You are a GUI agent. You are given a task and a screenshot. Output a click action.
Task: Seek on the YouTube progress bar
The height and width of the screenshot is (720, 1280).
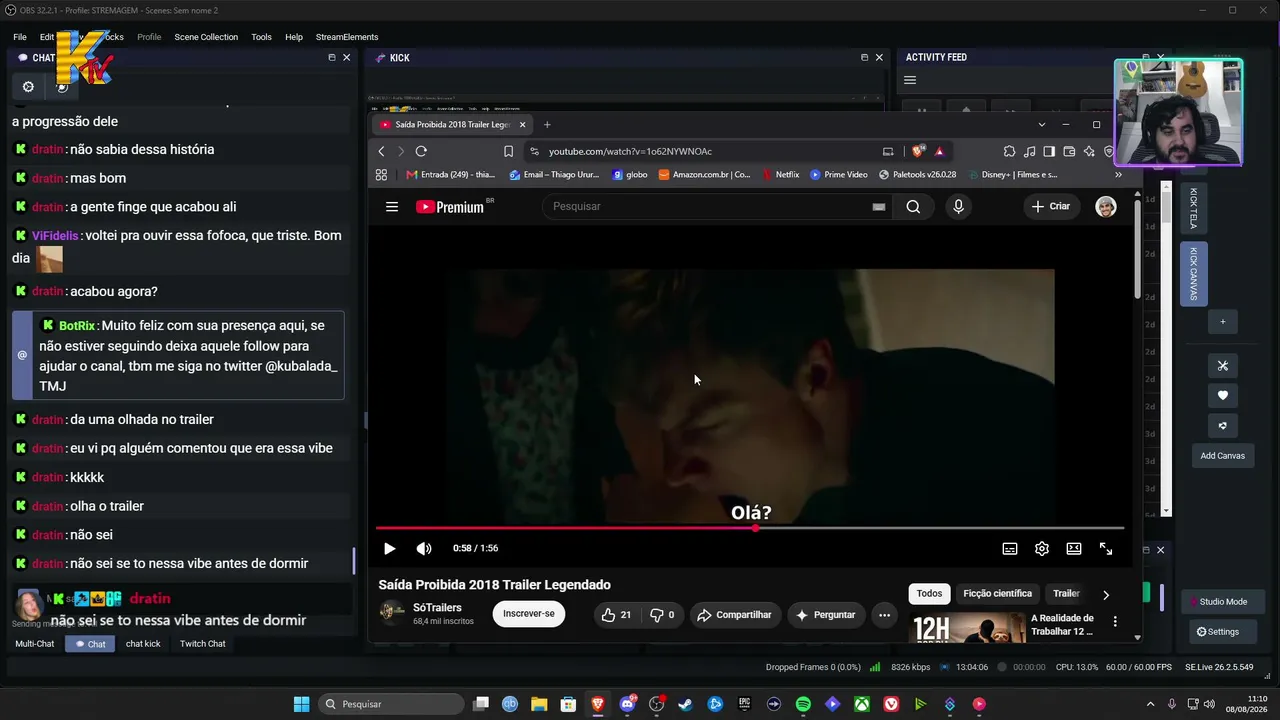[750, 528]
